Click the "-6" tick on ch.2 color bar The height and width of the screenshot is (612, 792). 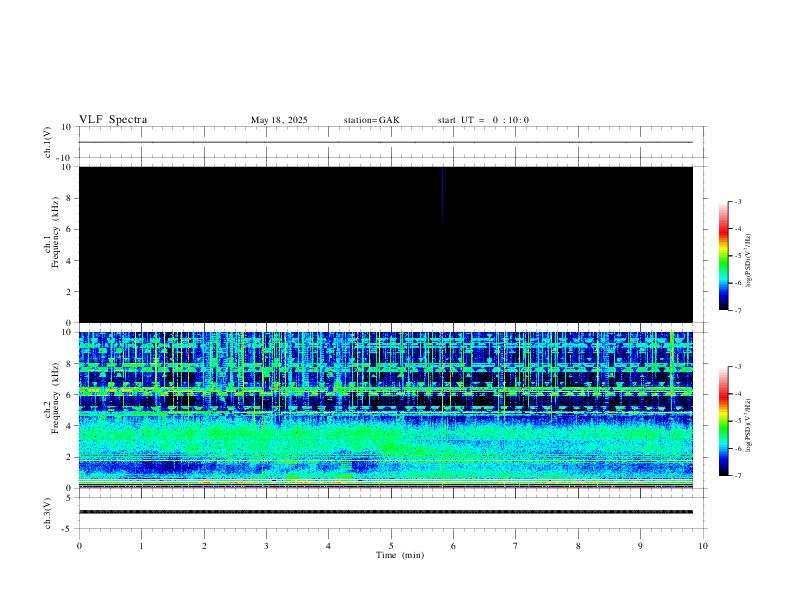(x=738, y=448)
